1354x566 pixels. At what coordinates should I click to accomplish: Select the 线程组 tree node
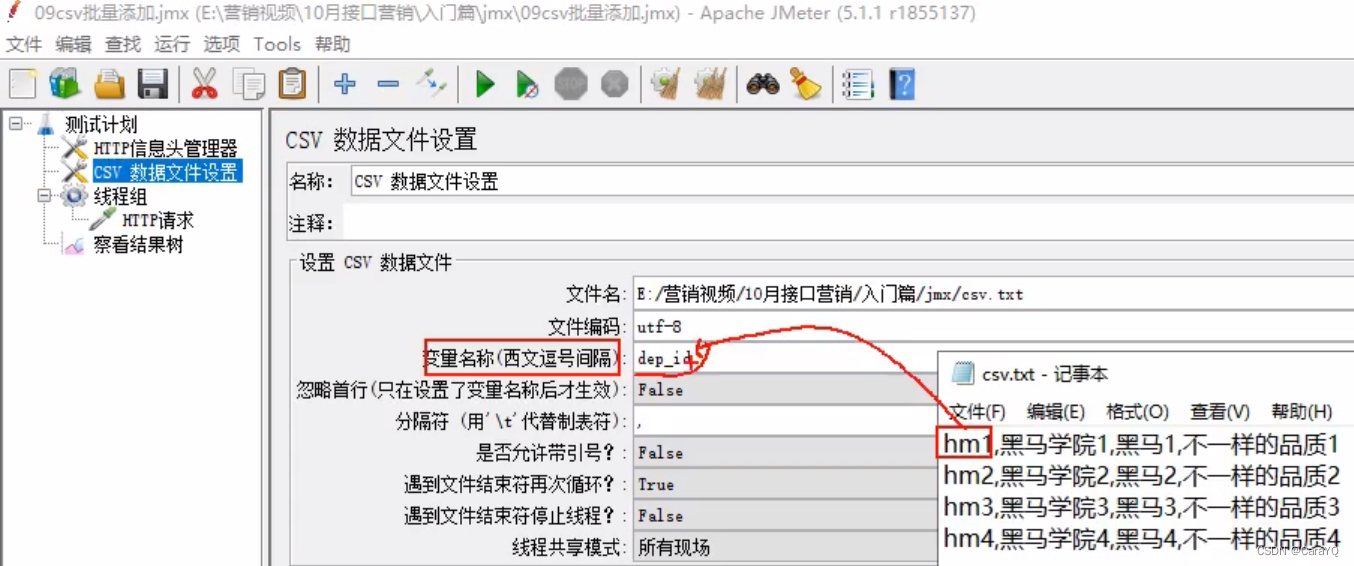[120, 197]
